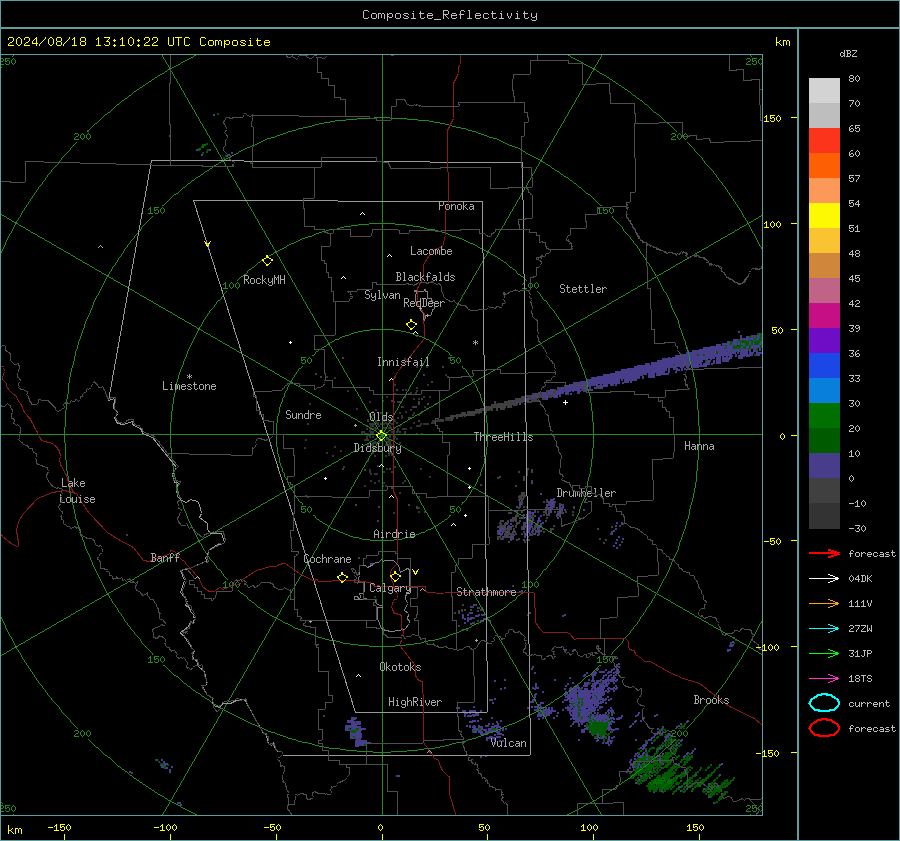The height and width of the screenshot is (841, 900).
Task: Click the Stettler town label
Action: point(583,289)
